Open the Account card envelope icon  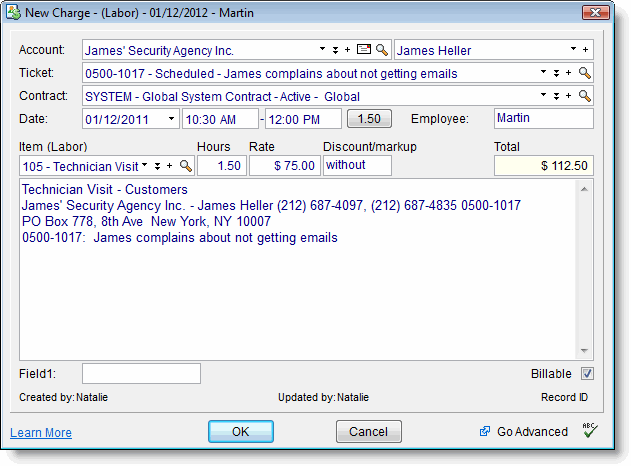[x=365, y=49]
